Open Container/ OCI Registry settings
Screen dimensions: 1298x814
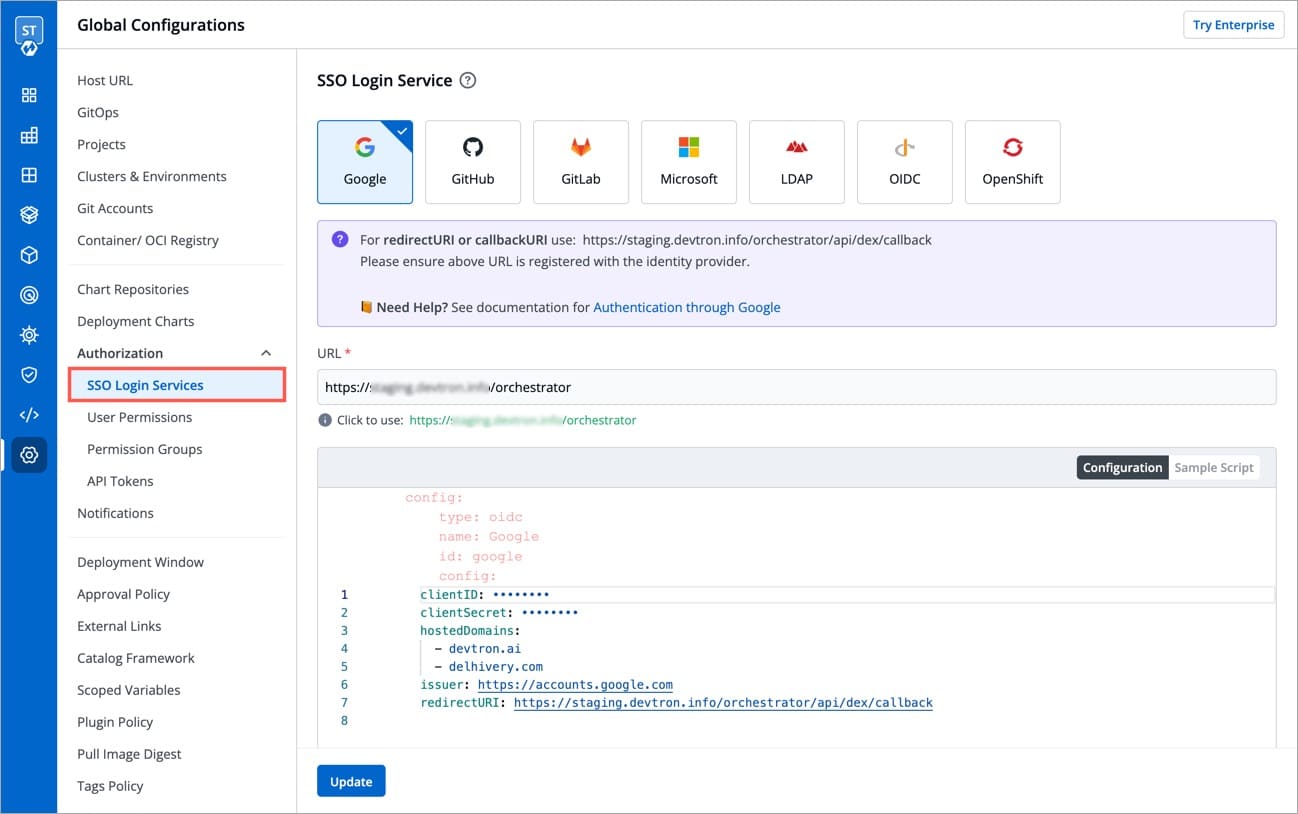(148, 240)
